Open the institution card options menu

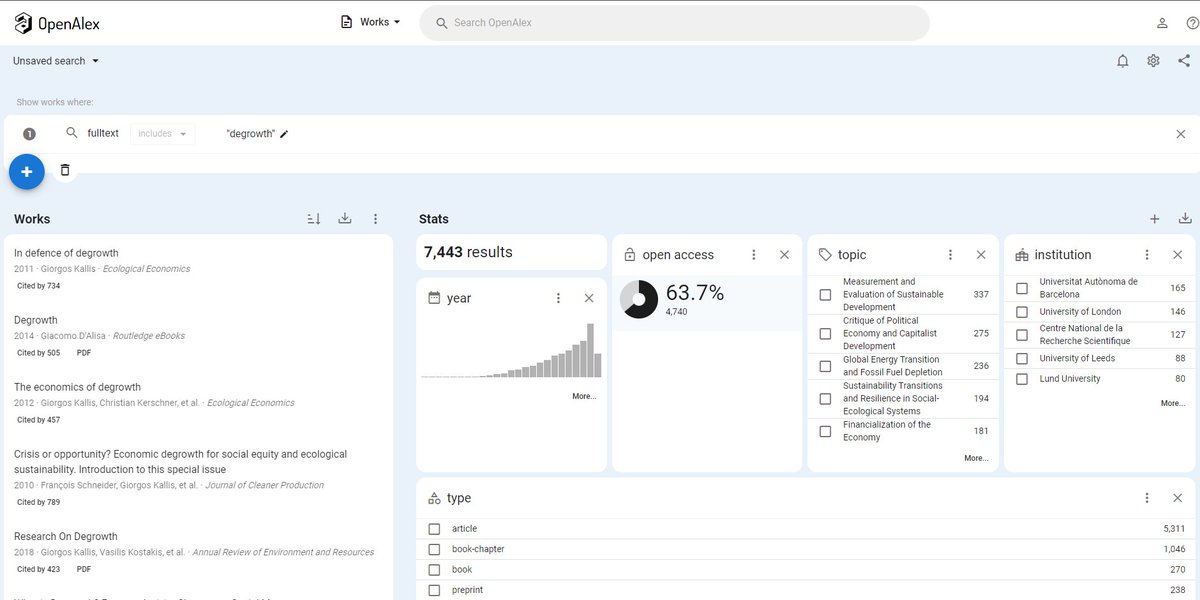pyautogui.click(x=1147, y=255)
